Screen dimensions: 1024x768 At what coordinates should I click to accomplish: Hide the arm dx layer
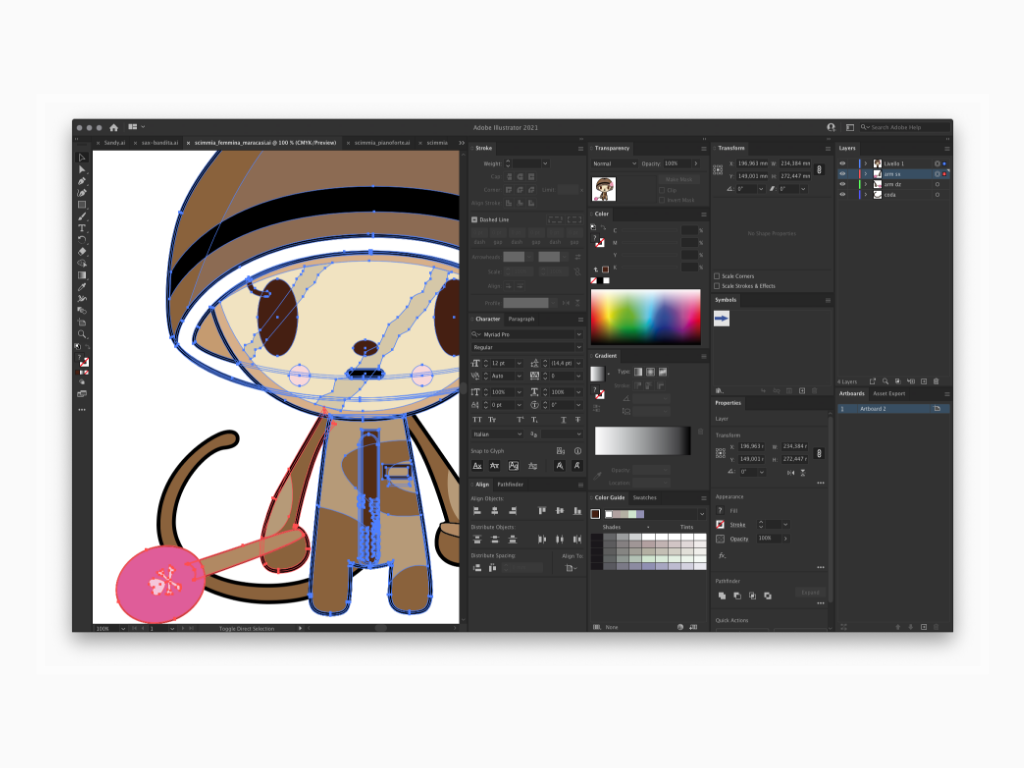coord(842,184)
